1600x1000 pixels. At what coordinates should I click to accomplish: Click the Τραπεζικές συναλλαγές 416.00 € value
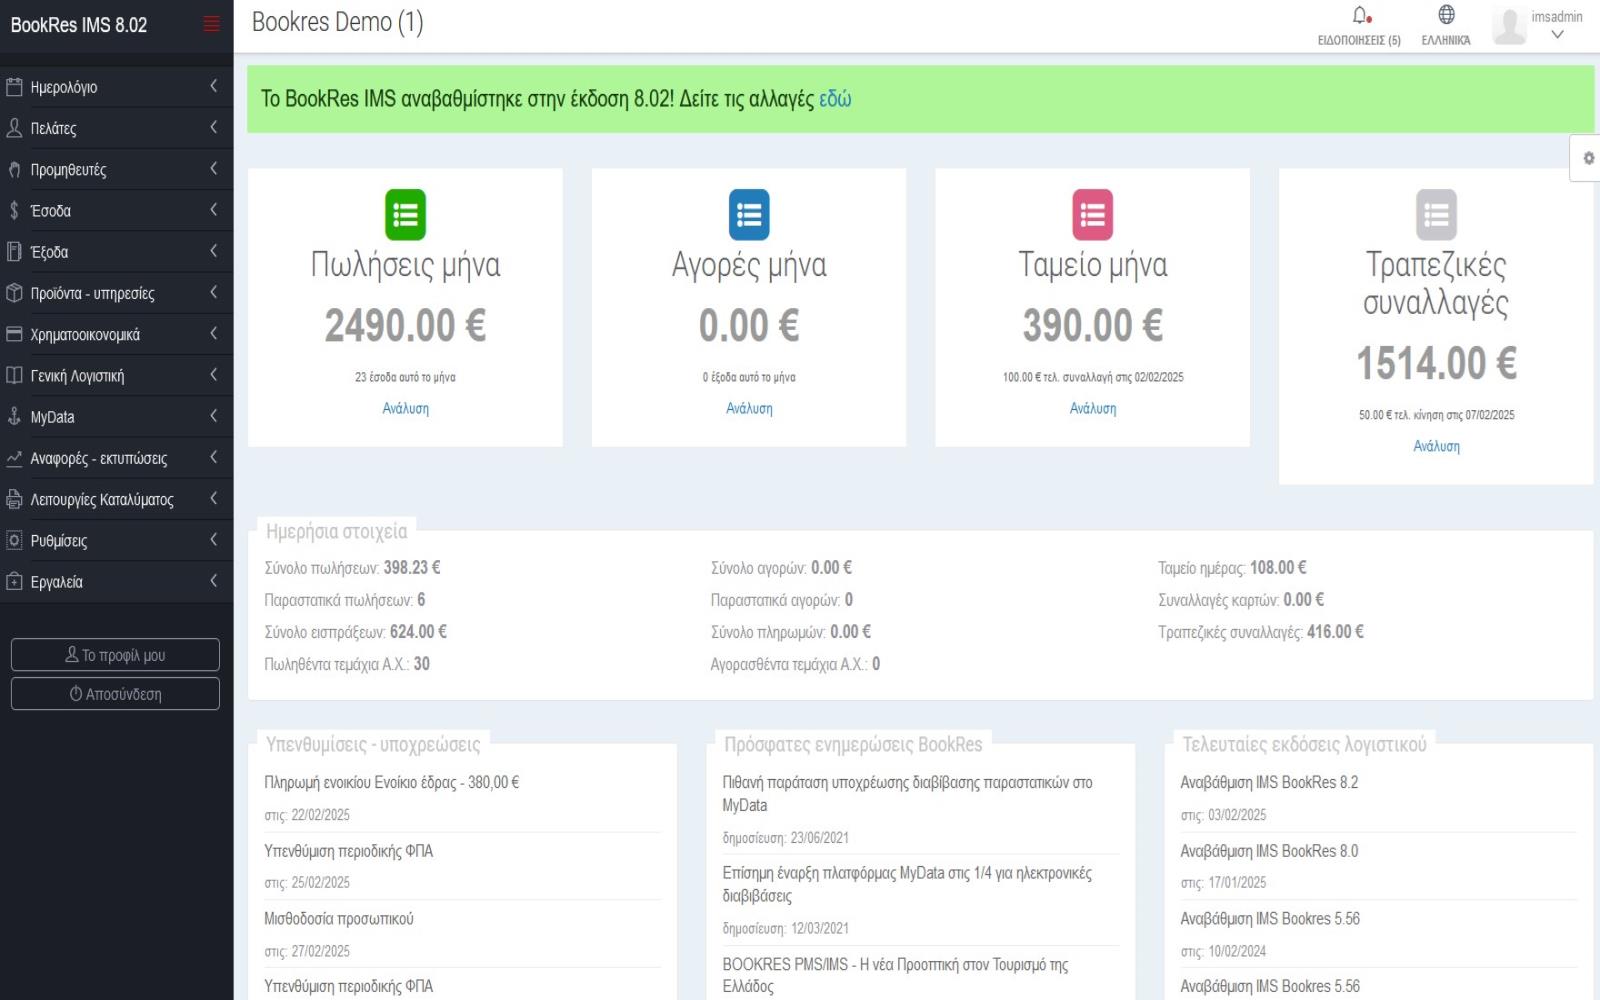(1335, 631)
